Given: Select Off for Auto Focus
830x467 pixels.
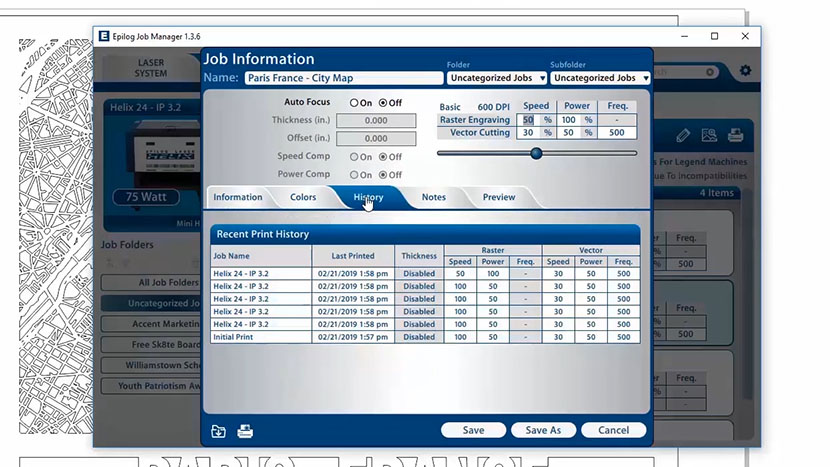Looking at the screenshot, I should click(383, 103).
